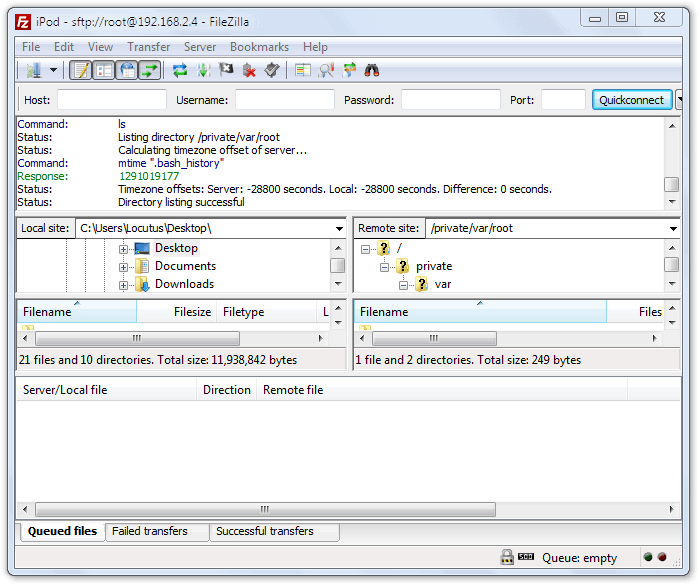Reconnect to the last used server
This screenshot has height=585, width=700.
[x=272, y=70]
